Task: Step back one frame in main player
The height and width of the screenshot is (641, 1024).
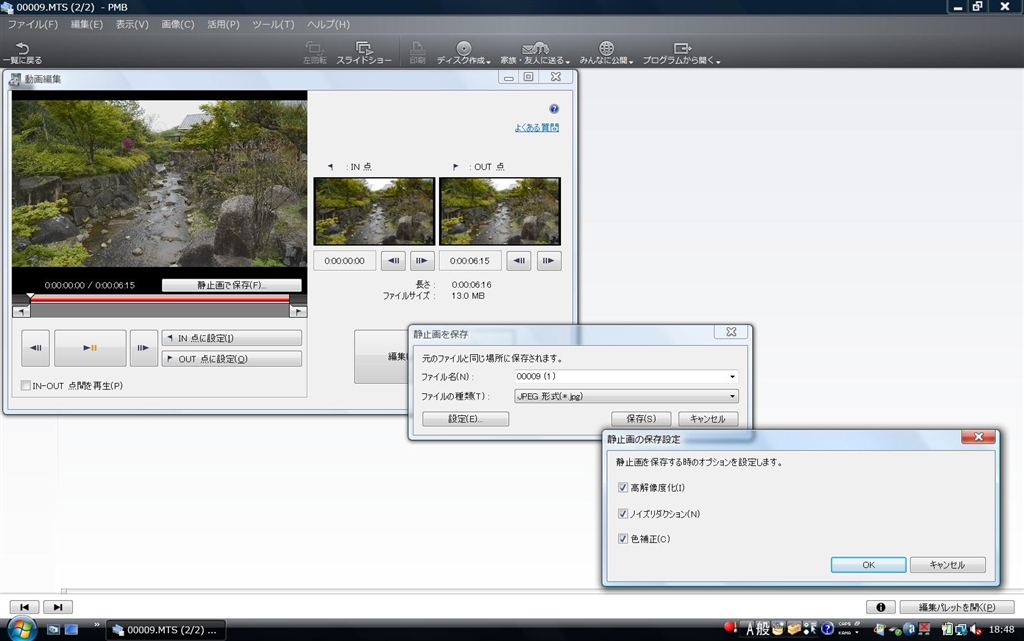Action: coord(35,348)
